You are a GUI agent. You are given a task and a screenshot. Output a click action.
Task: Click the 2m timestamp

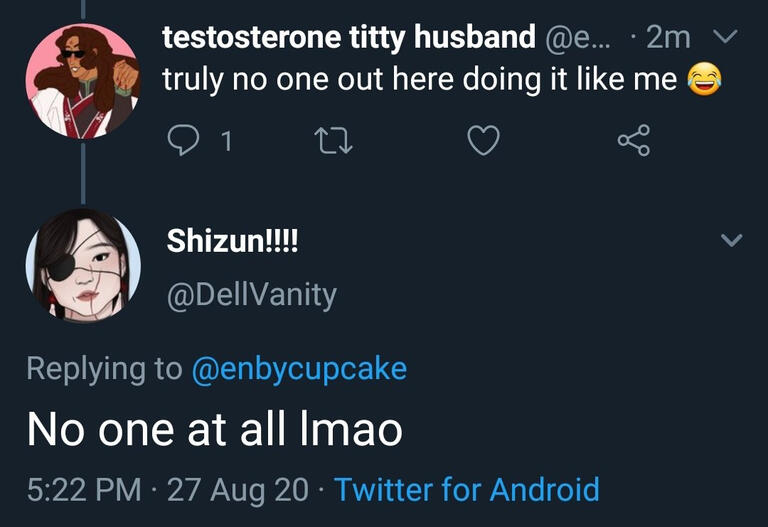coord(668,38)
